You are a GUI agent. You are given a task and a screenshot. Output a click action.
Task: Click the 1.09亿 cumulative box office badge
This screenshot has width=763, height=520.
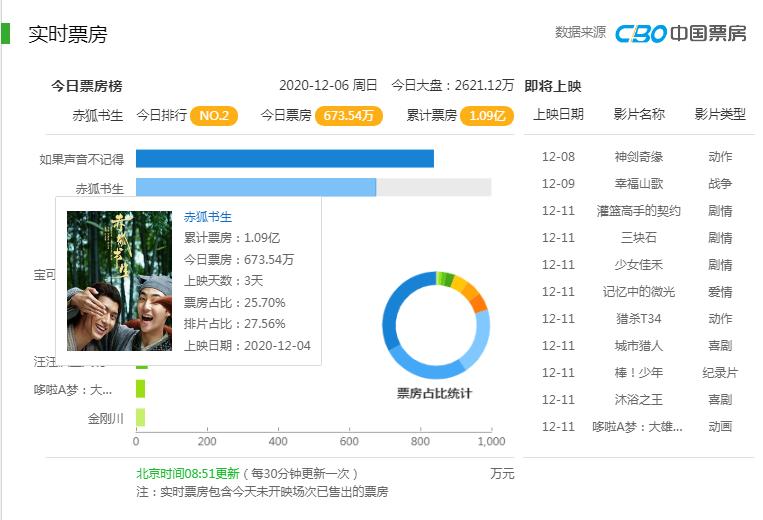click(x=487, y=116)
